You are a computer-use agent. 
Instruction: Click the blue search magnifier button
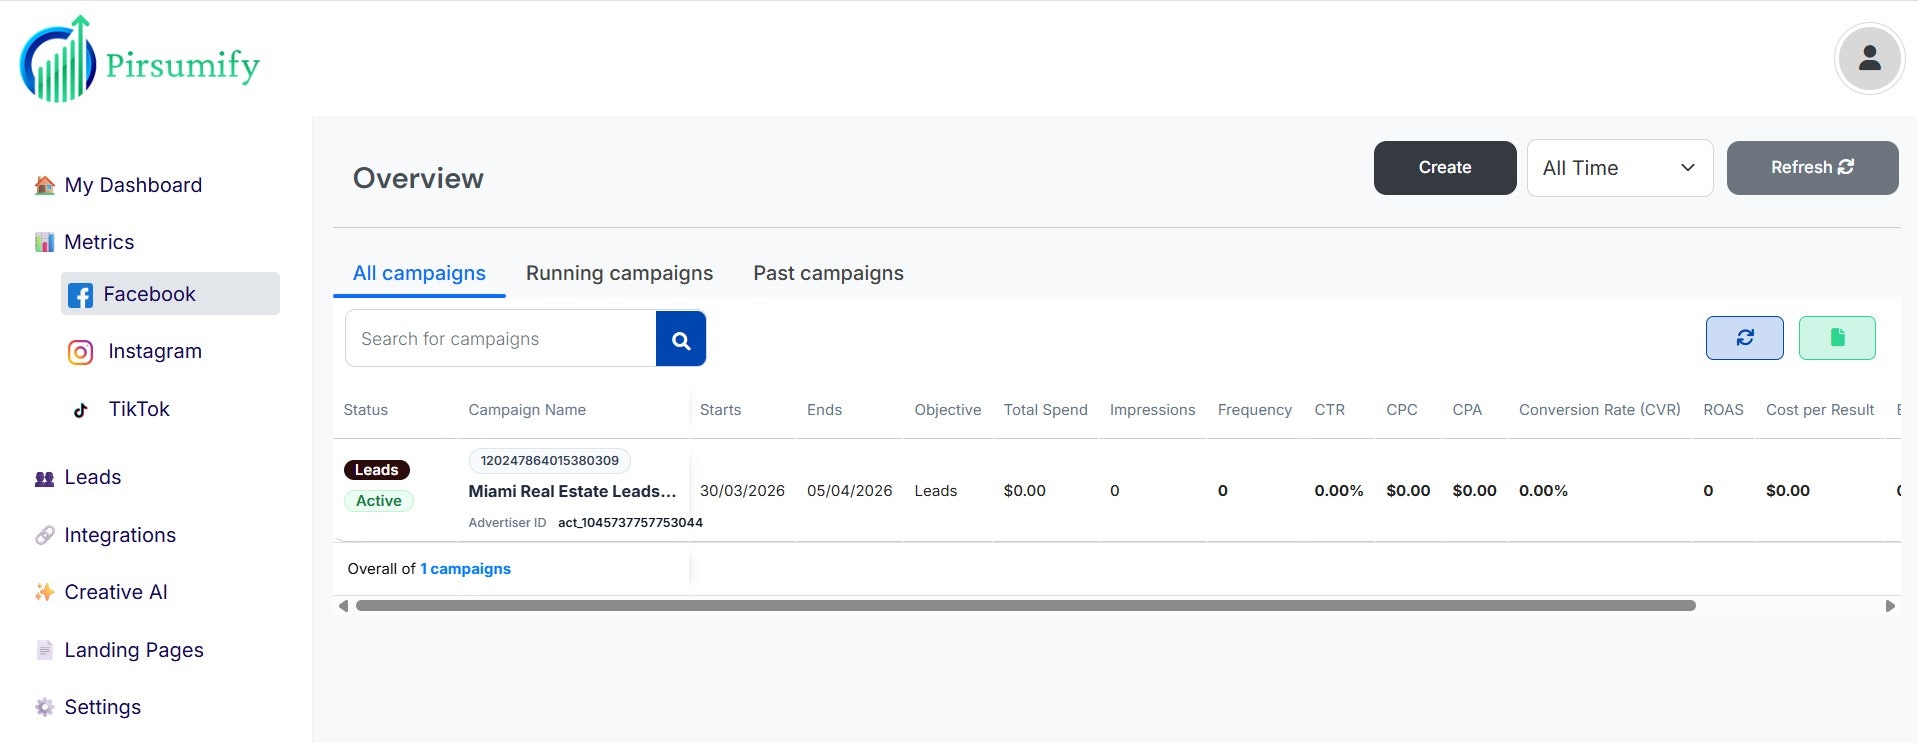click(x=681, y=339)
